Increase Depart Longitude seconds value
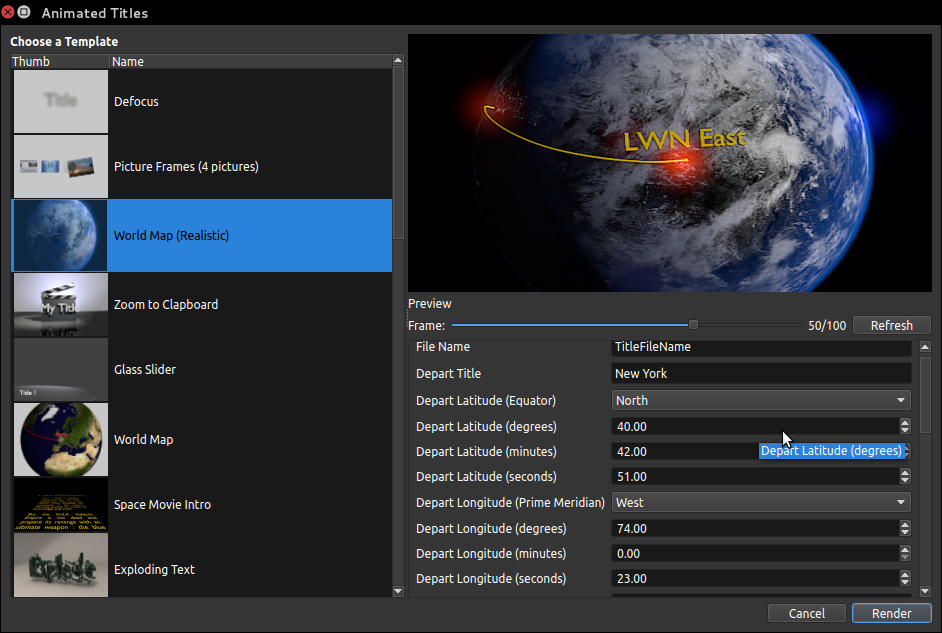 [x=904, y=574]
